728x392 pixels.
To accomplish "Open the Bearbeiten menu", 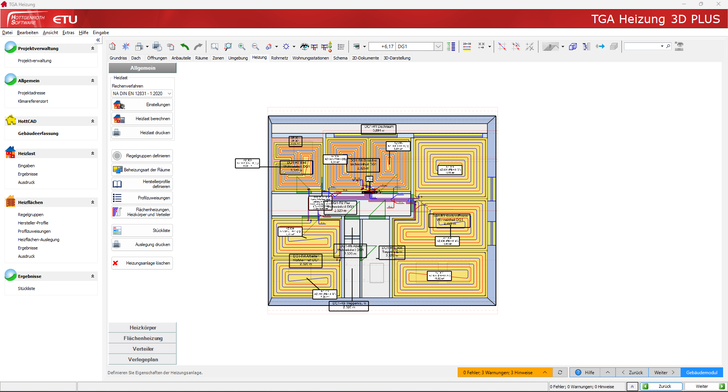I will tap(27, 33).
